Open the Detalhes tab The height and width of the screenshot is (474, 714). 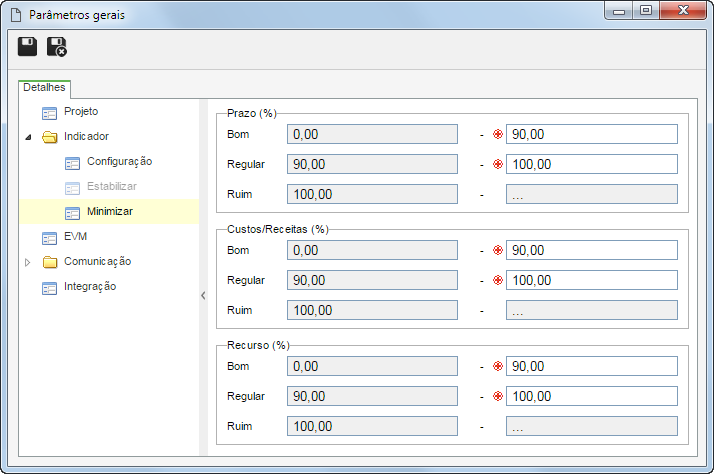point(44,87)
